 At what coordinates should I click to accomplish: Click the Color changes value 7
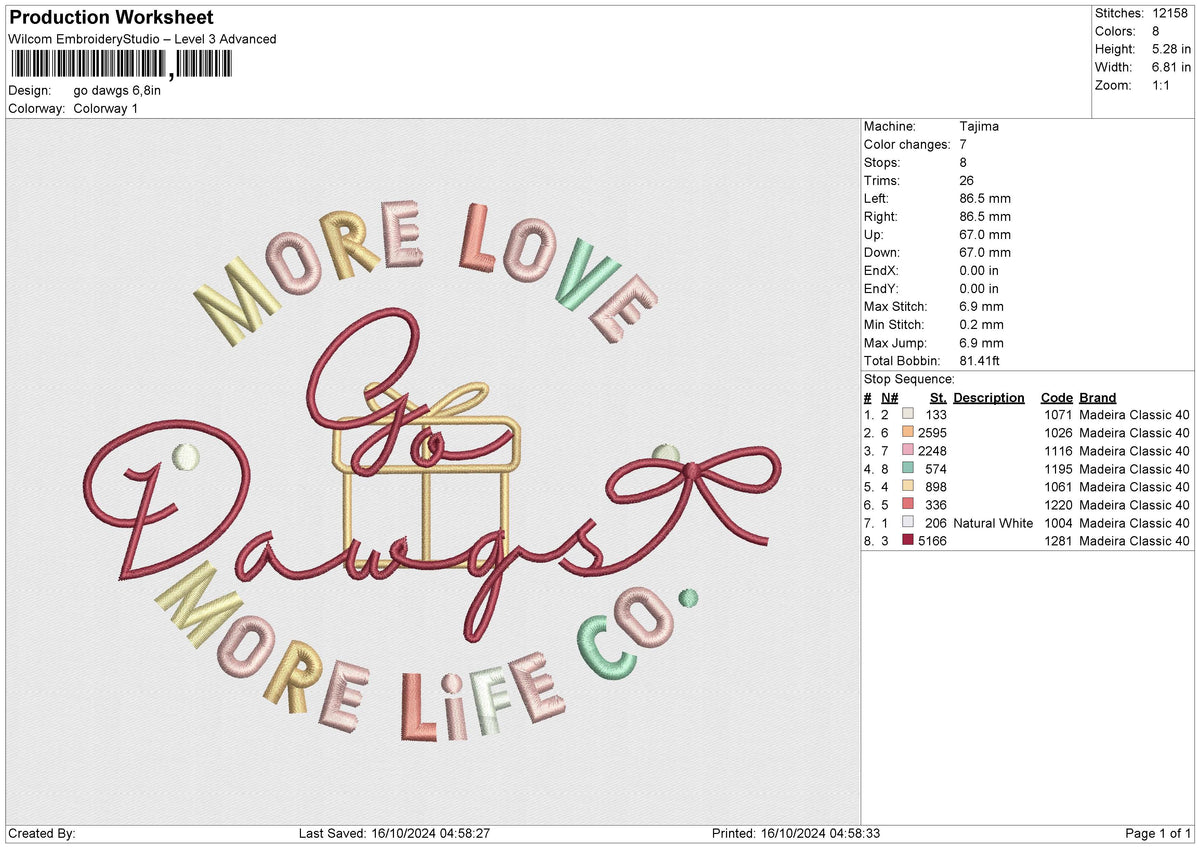pos(963,144)
